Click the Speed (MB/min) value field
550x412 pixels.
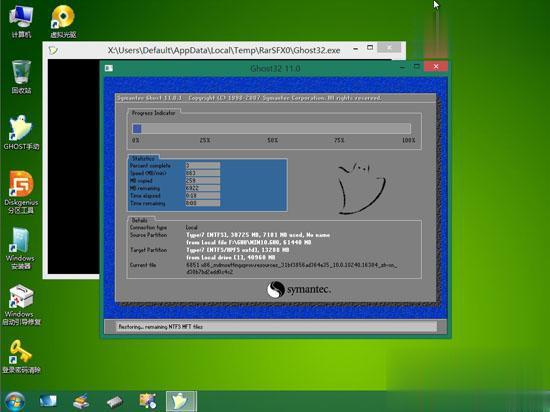point(203,173)
